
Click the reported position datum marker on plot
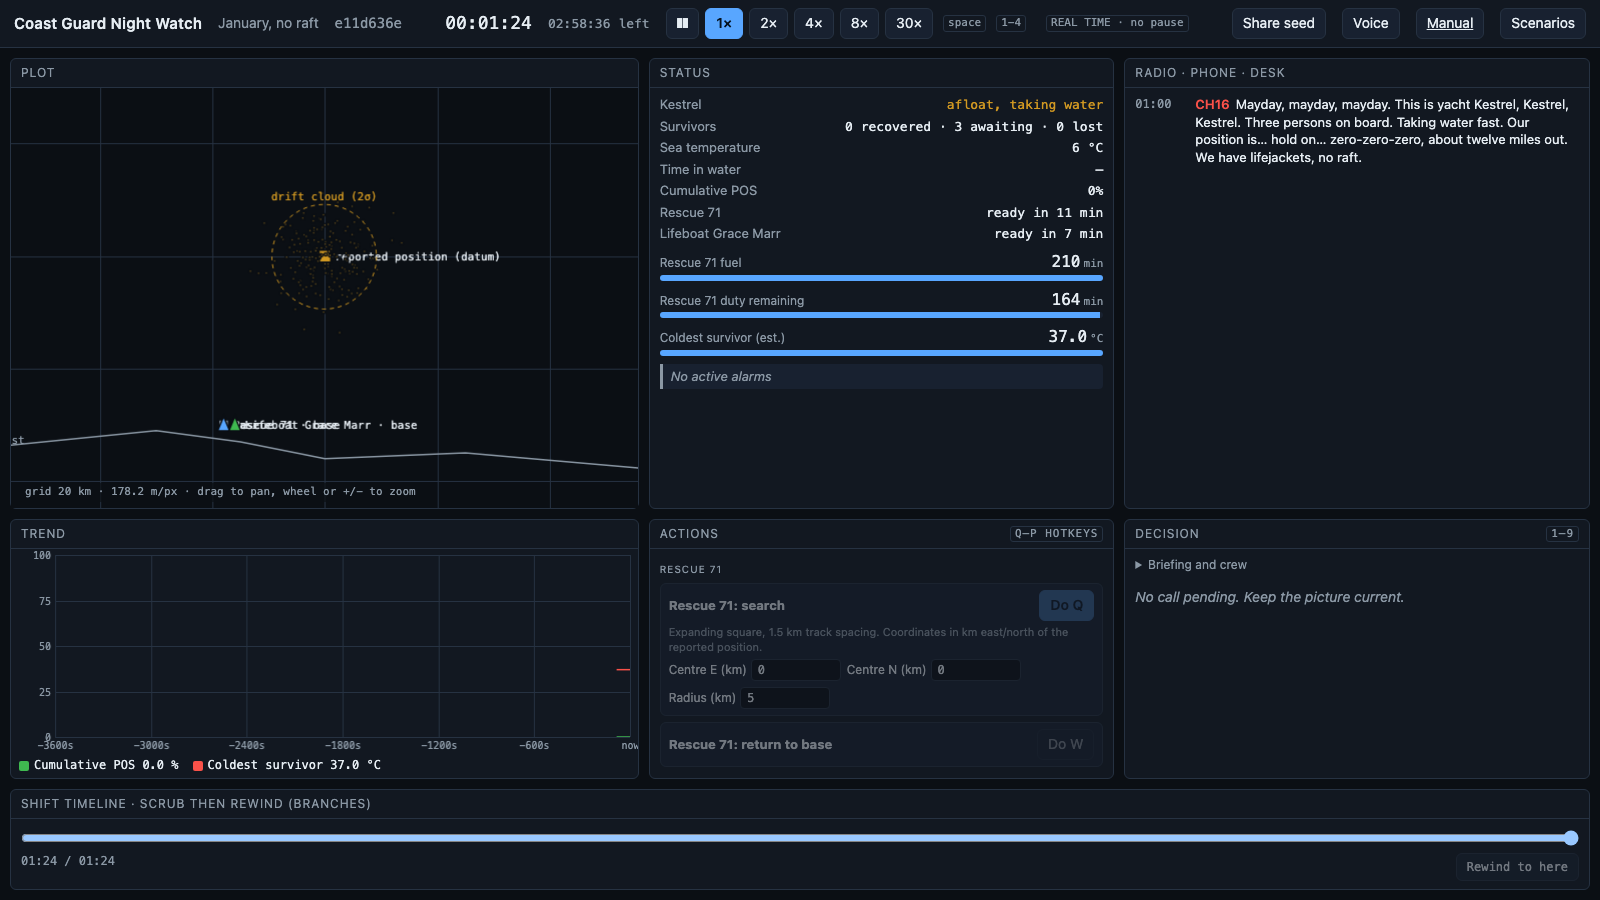click(325, 257)
